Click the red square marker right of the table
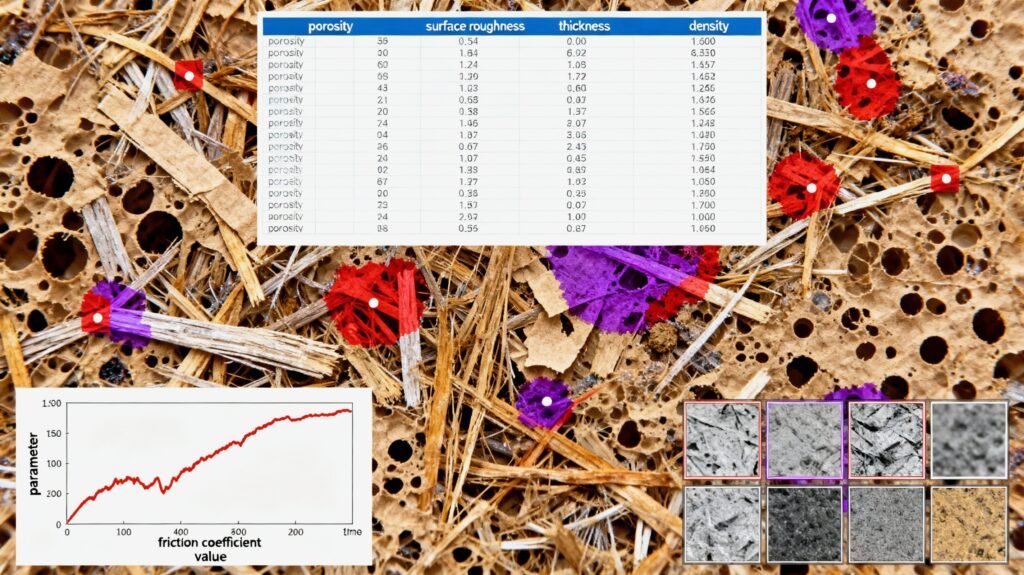 pos(944,178)
